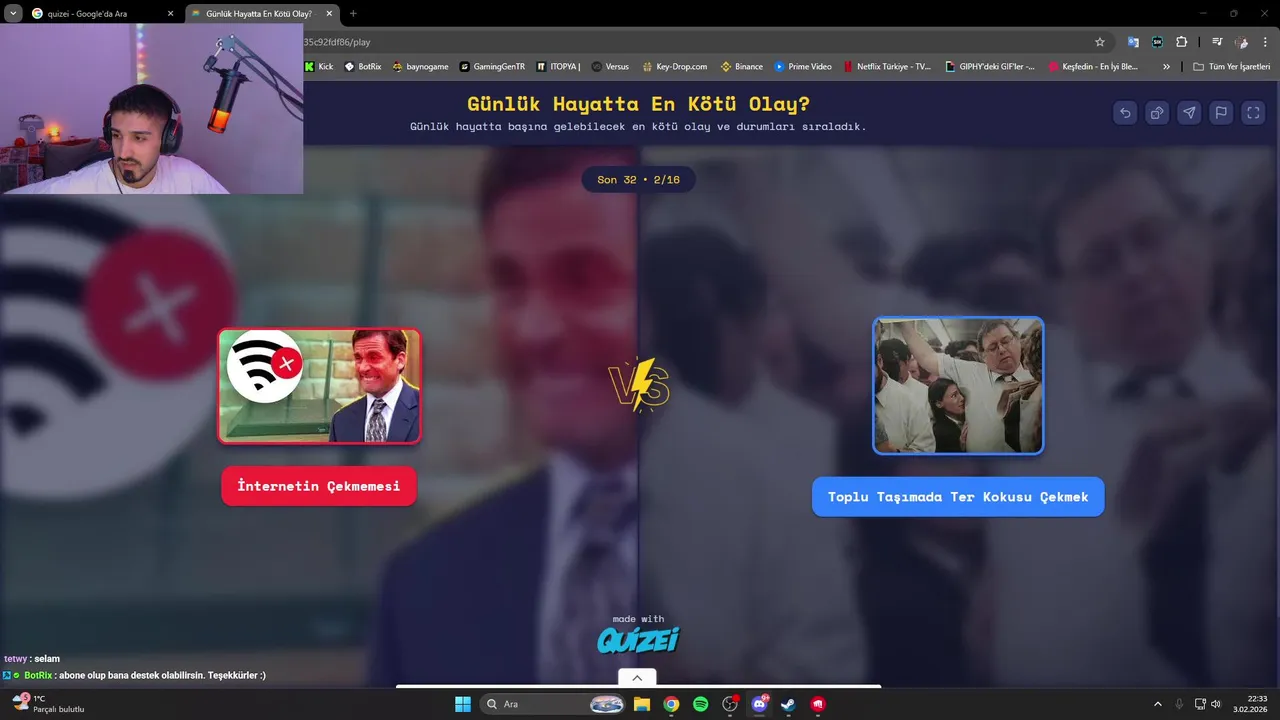Screen dimensions: 1280x720
Task: Open the Kick bookmark
Action: point(319,67)
